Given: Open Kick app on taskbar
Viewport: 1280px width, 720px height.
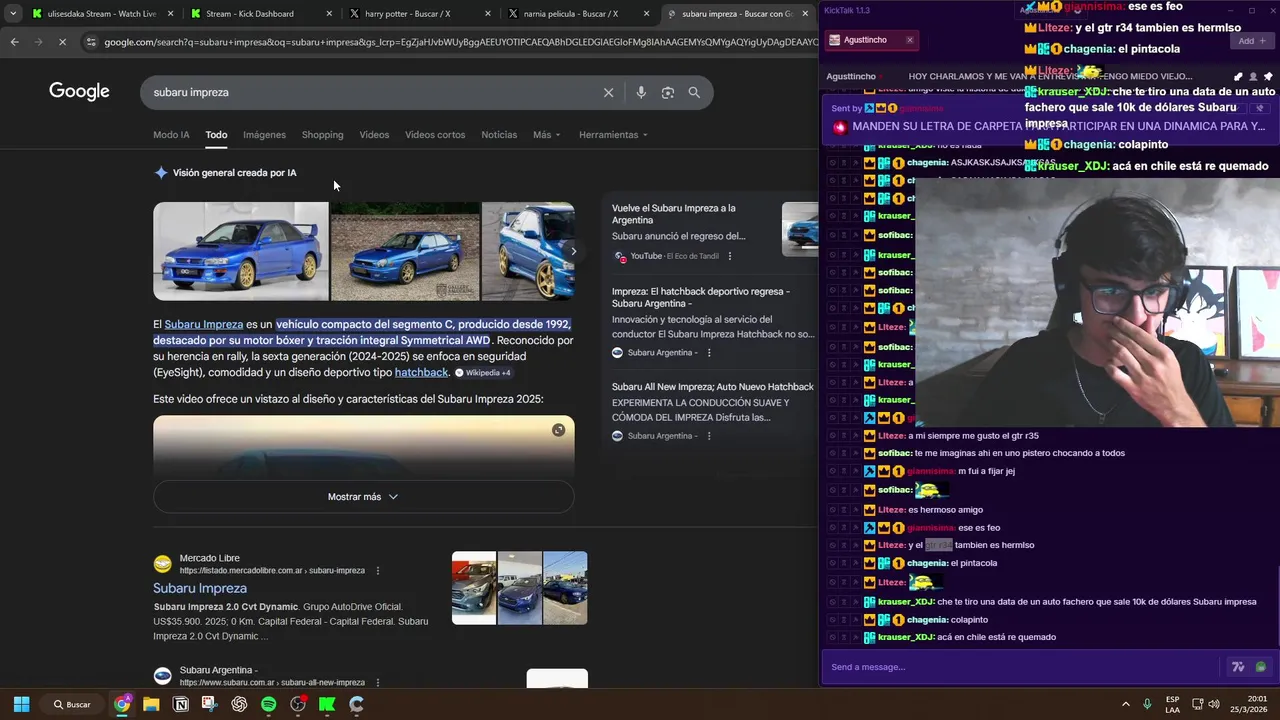Looking at the screenshot, I should [327, 704].
